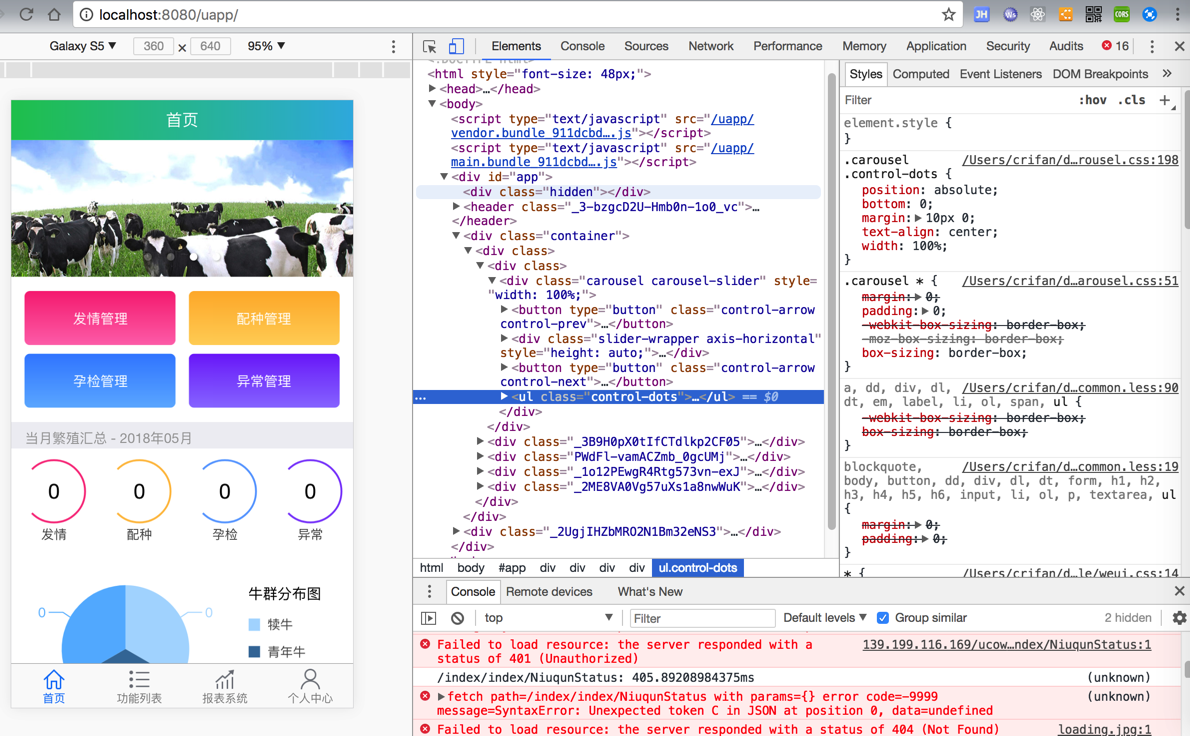Viewport: 1190px width, 736px height.
Task: Toggle element state with :hov
Action: point(1093,100)
